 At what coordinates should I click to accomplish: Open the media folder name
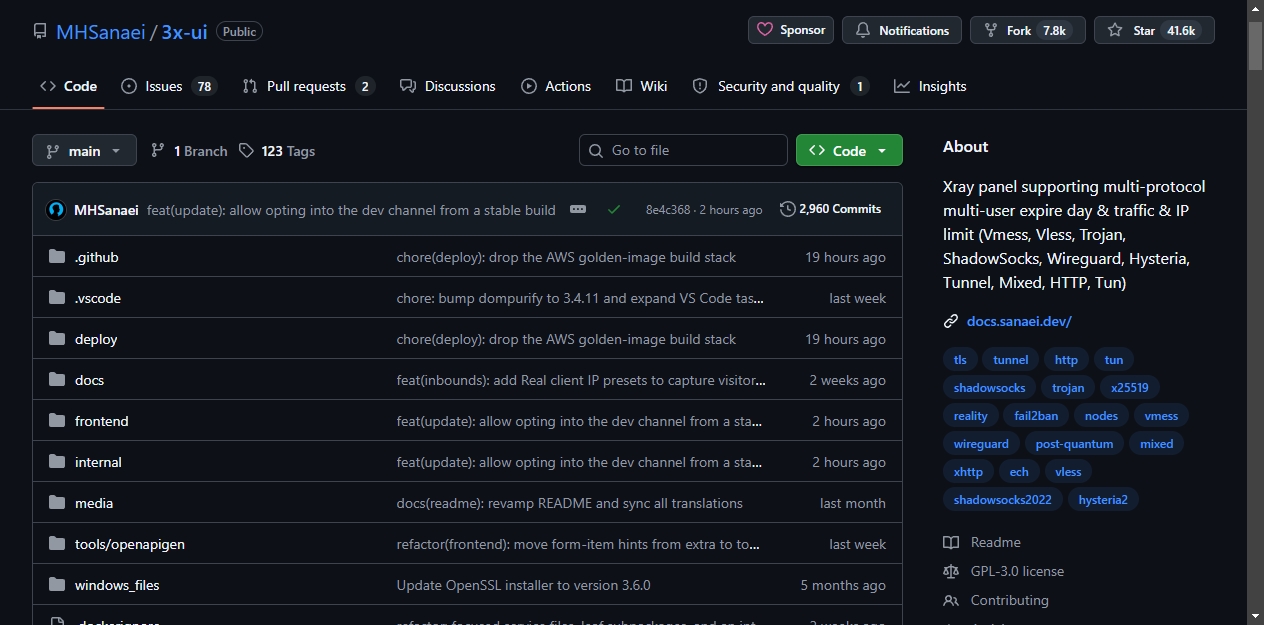click(94, 503)
